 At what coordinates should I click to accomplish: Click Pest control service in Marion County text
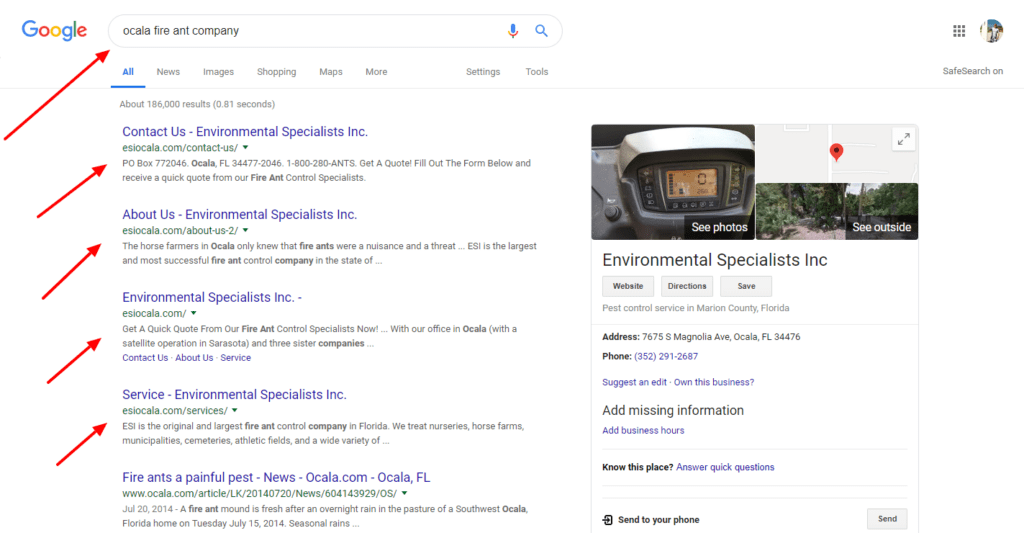[696, 308]
